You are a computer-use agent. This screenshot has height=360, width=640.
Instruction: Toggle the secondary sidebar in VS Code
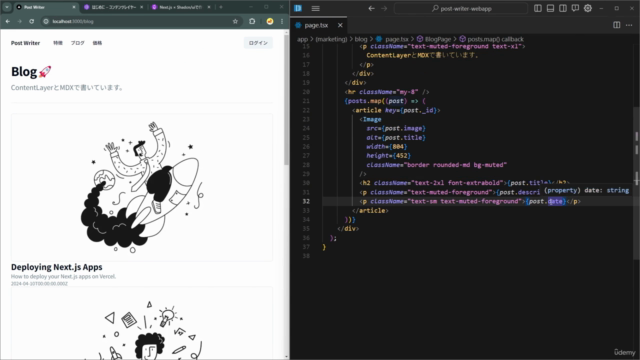pos(563,8)
